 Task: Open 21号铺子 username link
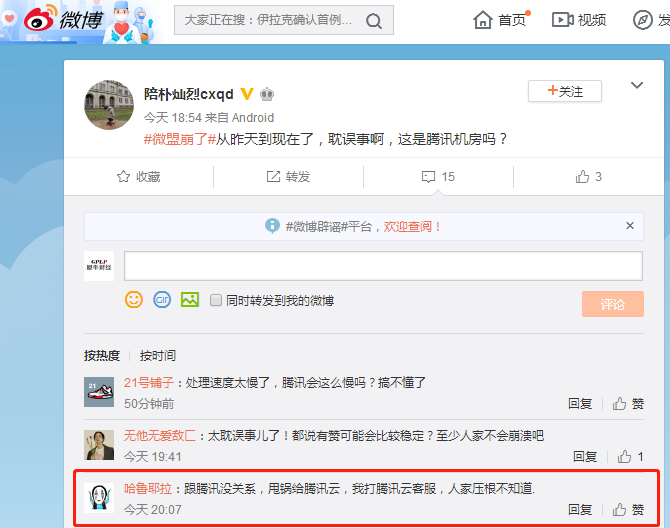[x=149, y=382]
